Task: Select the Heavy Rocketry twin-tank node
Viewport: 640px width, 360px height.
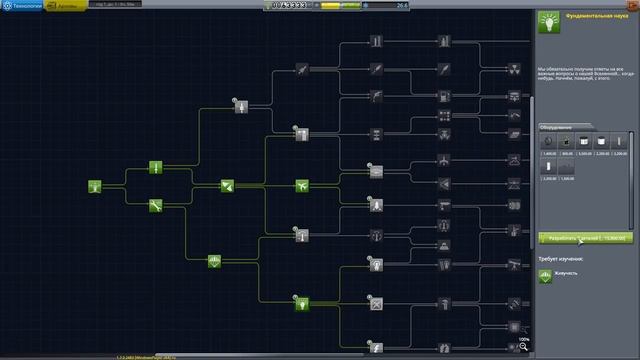Action: 376,41
